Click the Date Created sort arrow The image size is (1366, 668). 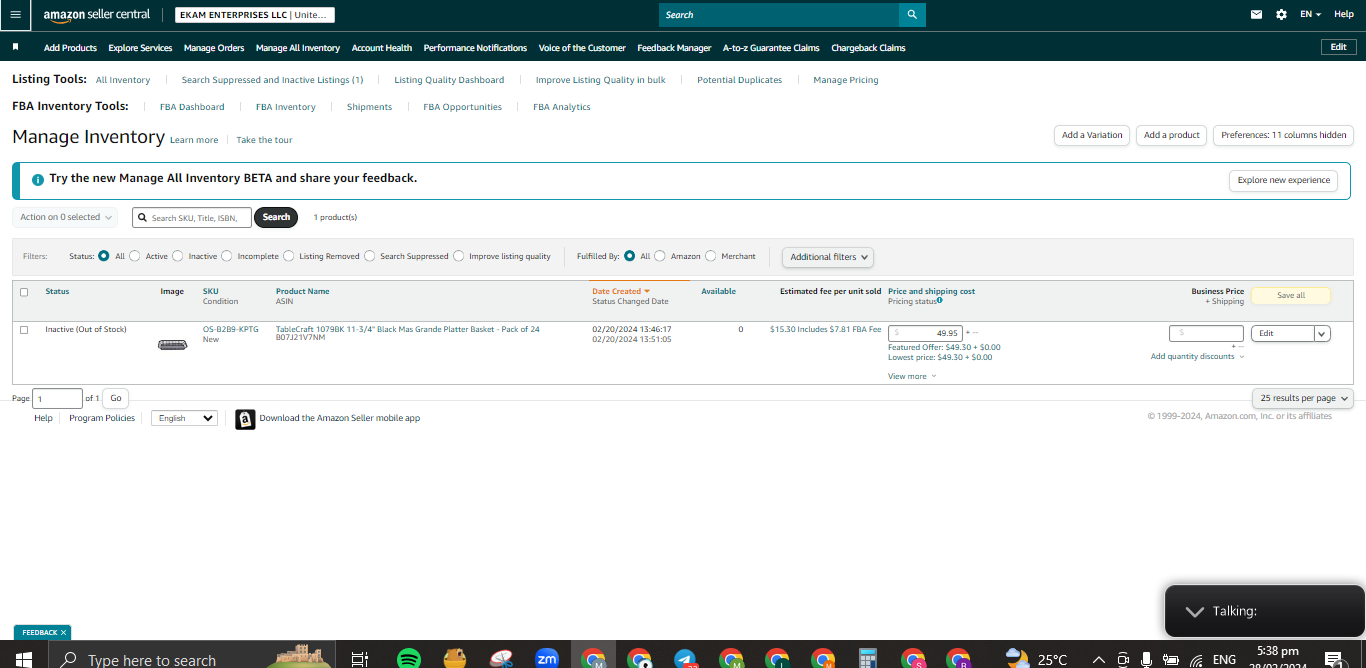point(647,292)
